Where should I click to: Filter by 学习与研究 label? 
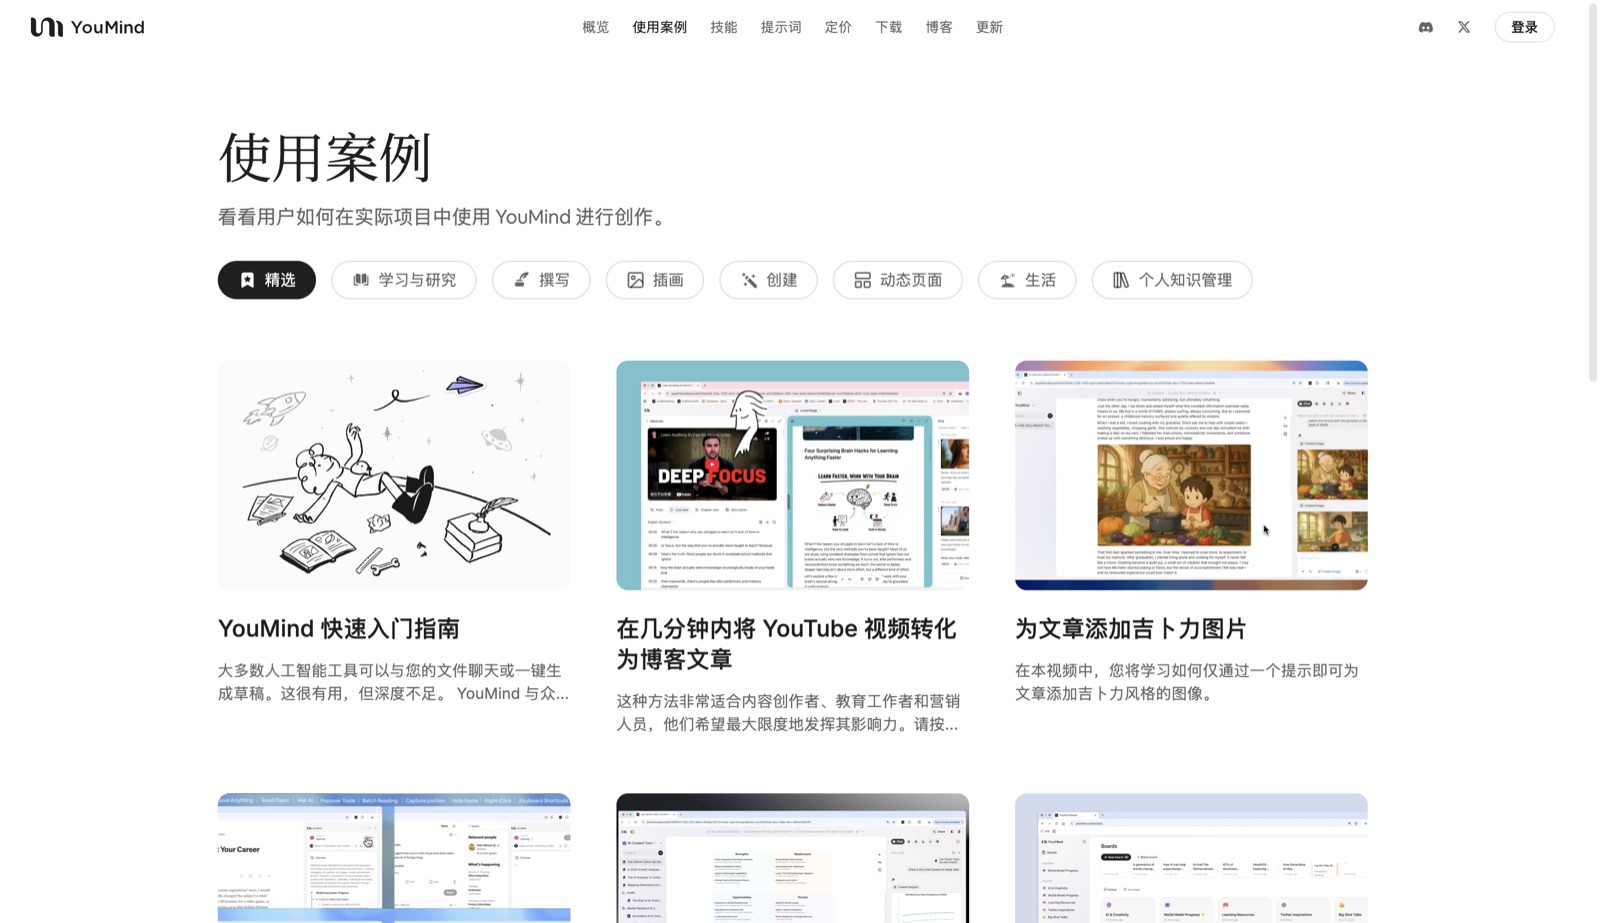pos(417,280)
